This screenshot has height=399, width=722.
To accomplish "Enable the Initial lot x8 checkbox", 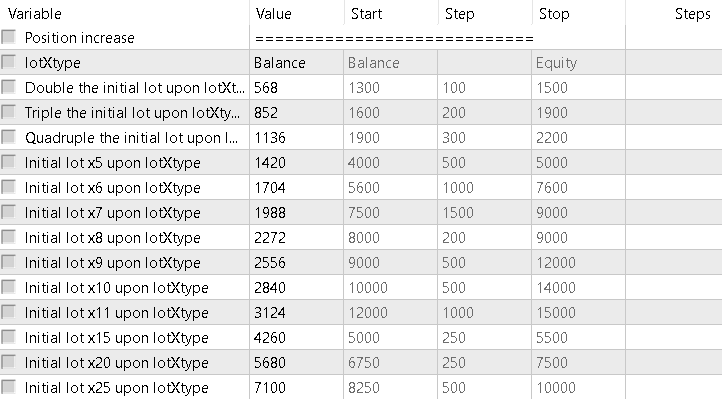I will (x=9, y=237).
